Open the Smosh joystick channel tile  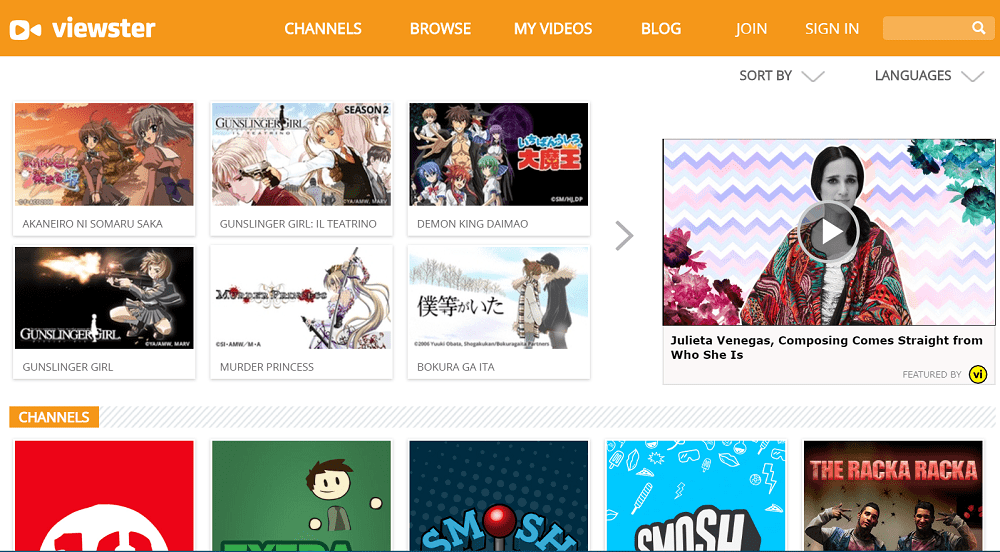(498, 495)
